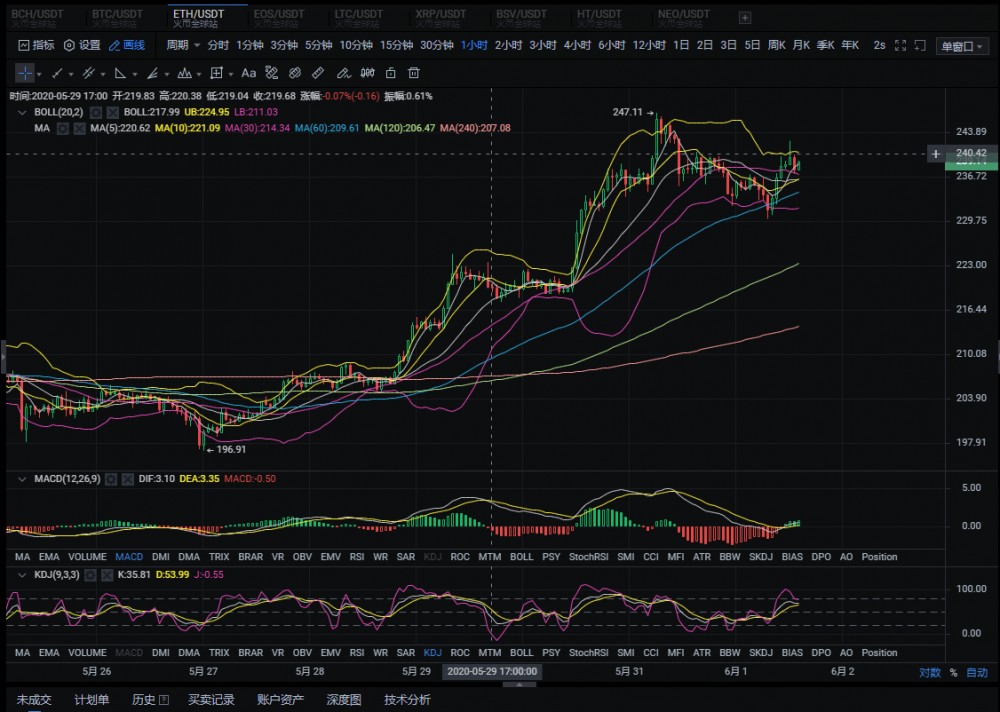This screenshot has width=1000, height=712.
Task: Open the 深度图 depth chart tab
Action: click(345, 700)
